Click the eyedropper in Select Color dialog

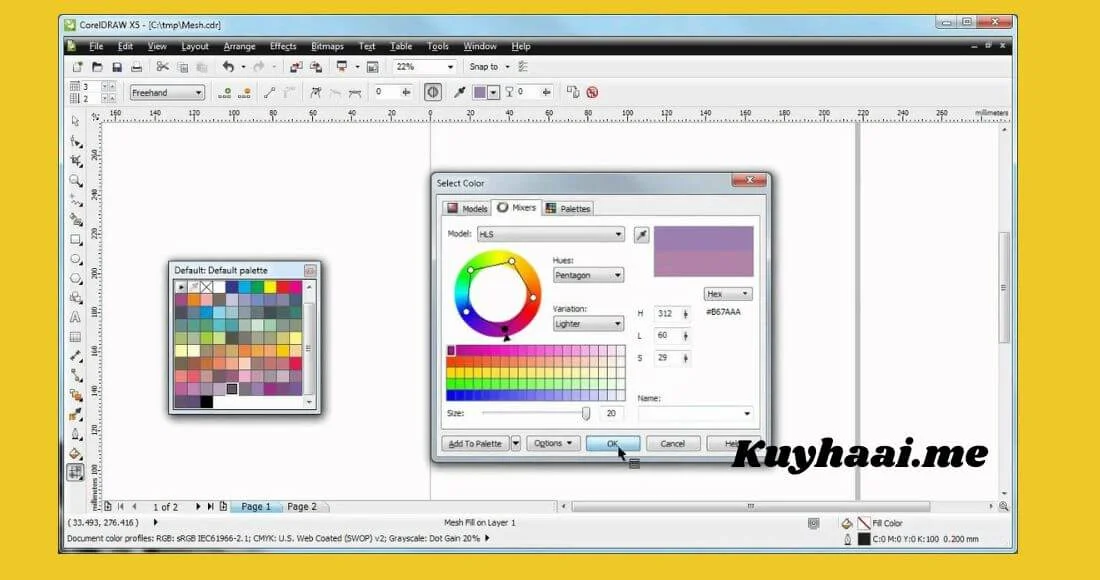[641, 235]
